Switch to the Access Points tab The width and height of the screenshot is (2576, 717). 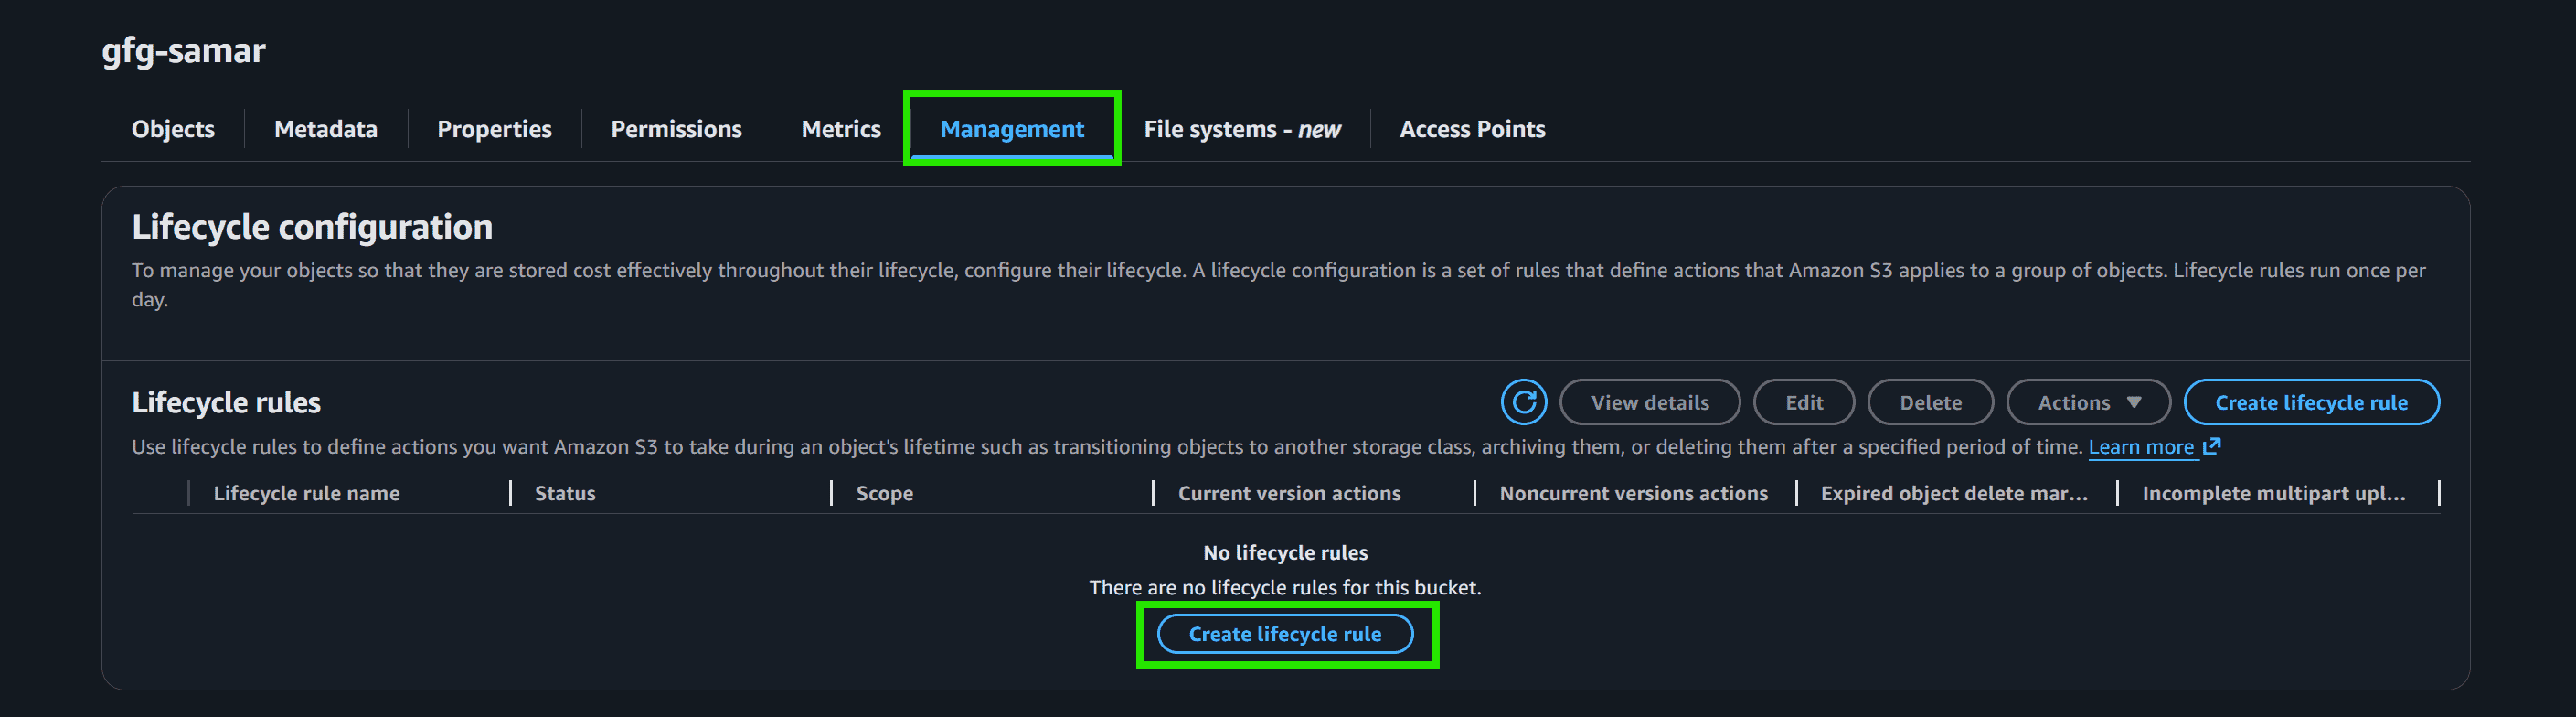pos(1472,129)
